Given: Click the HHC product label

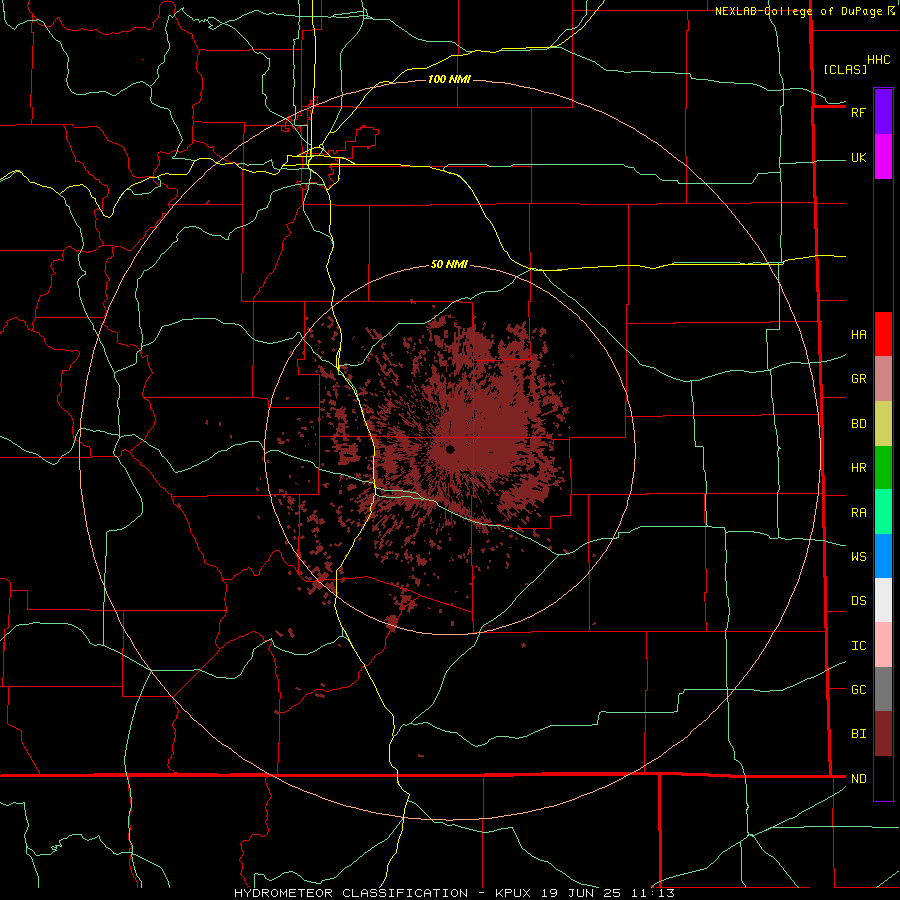Looking at the screenshot, I should (x=878, y=60).
